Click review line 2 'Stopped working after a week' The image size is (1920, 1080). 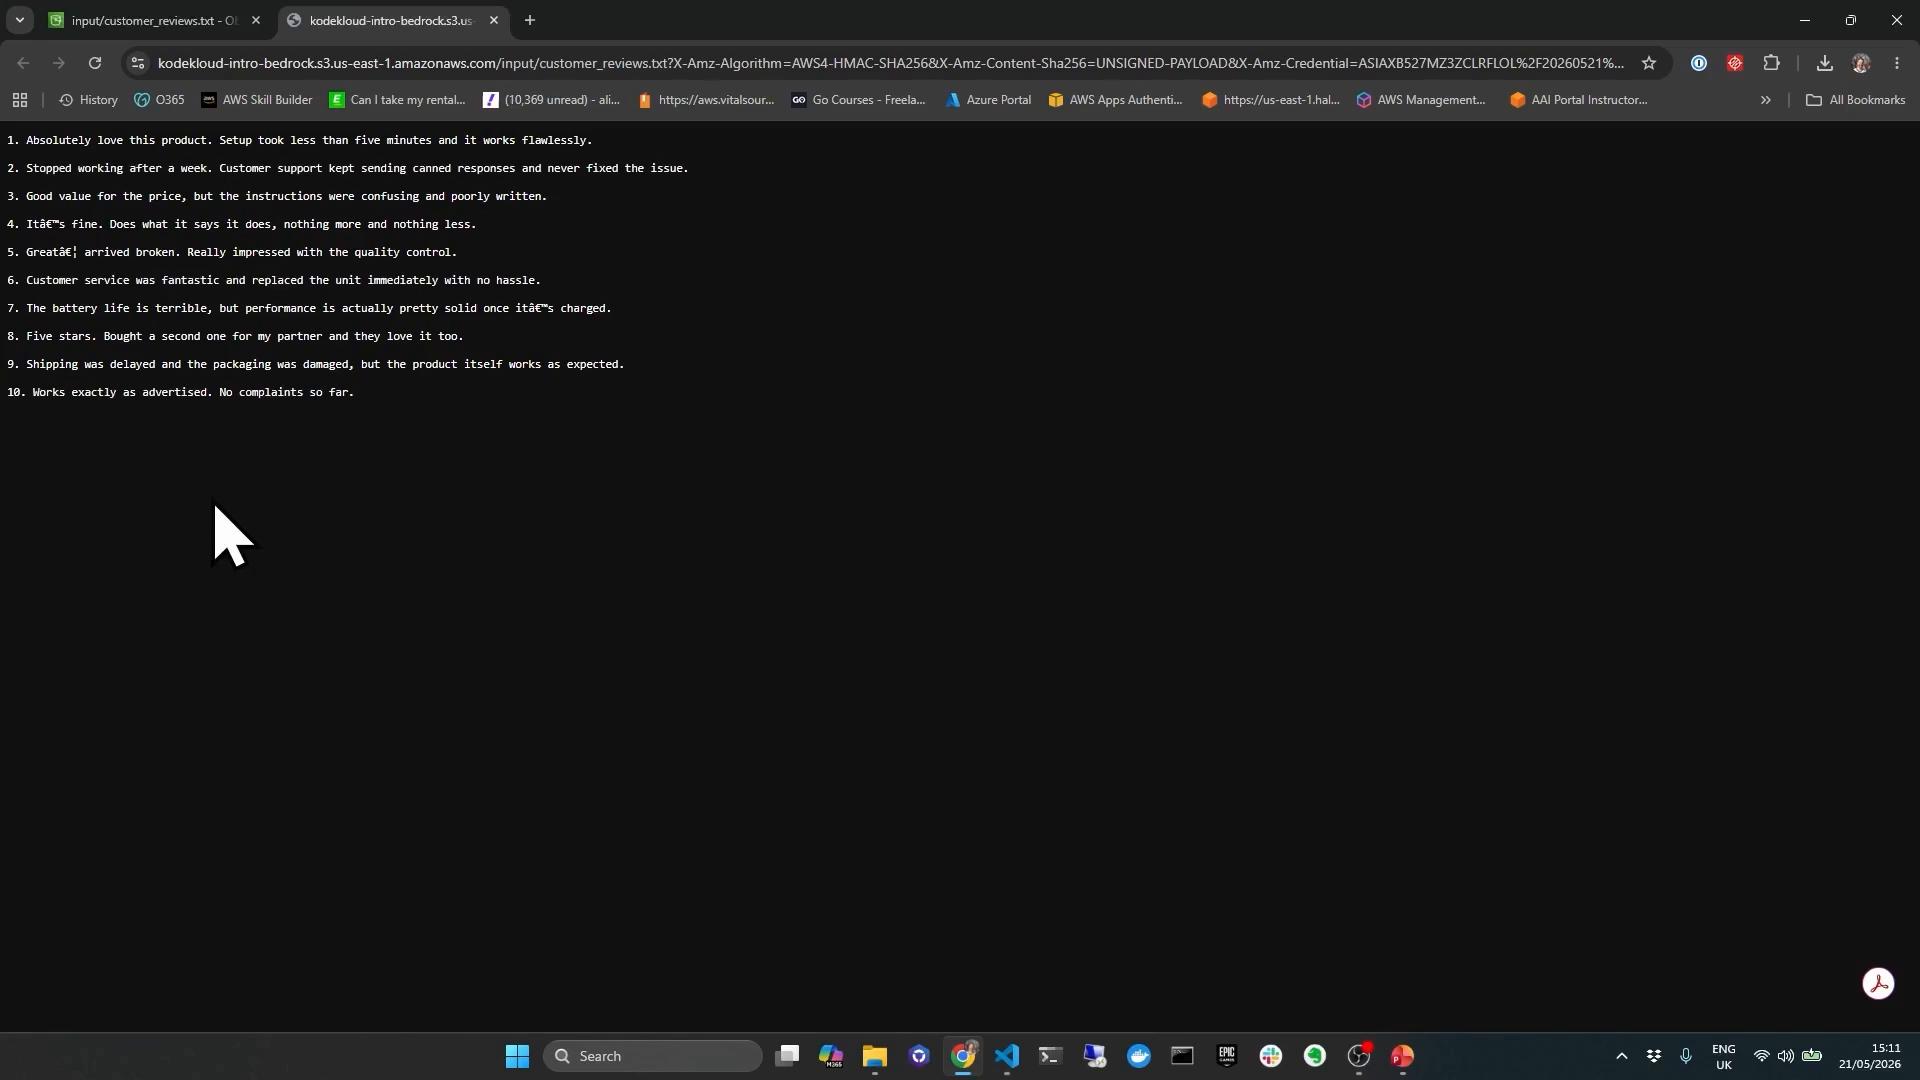pos(347,168)
